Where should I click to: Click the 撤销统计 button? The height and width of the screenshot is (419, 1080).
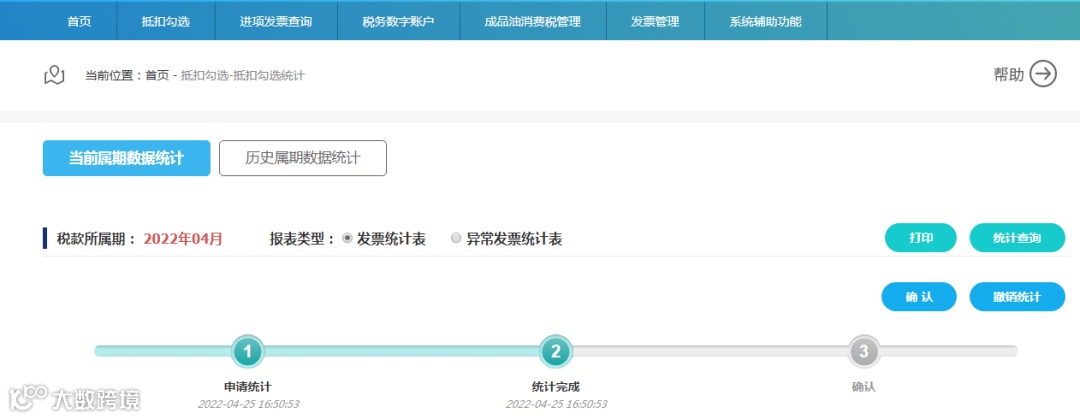(1017, 297)
